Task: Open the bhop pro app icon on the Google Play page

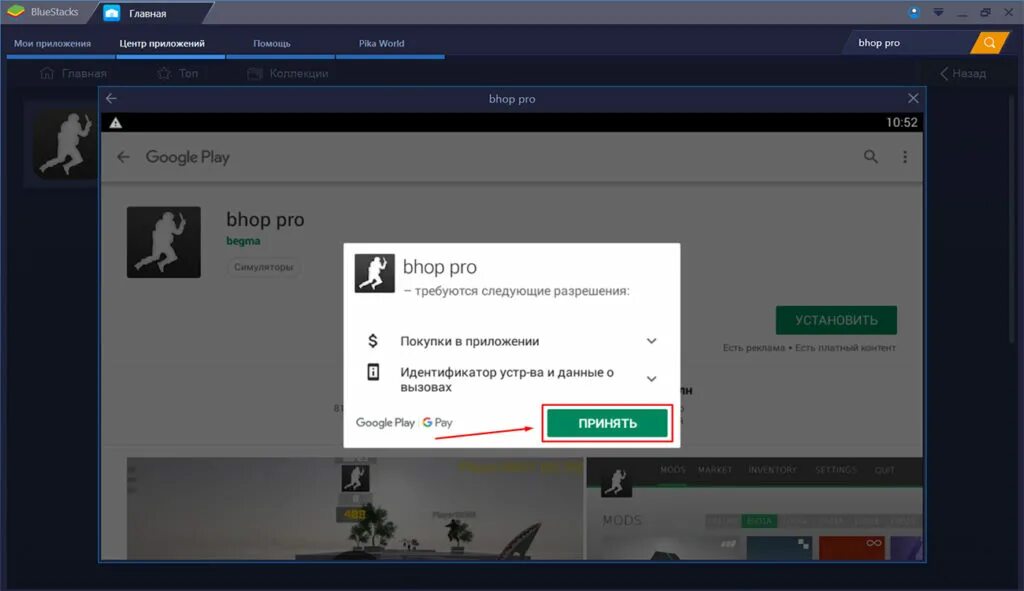Action: 164,242
